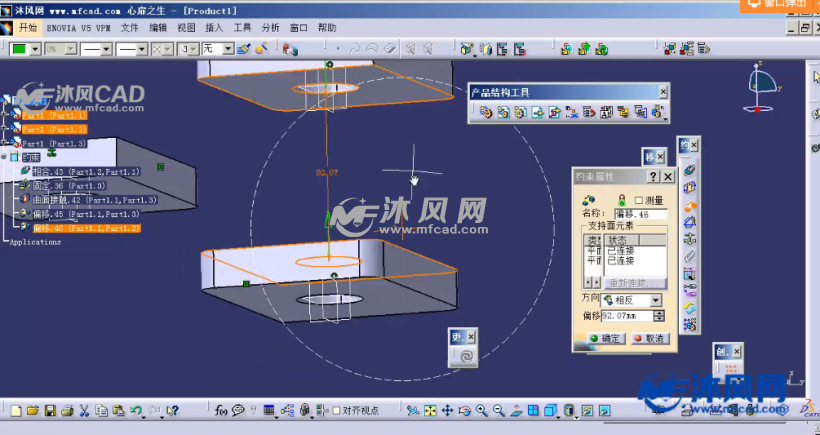
Task: Open the 插入 menu
Action: tap(214, 28)
